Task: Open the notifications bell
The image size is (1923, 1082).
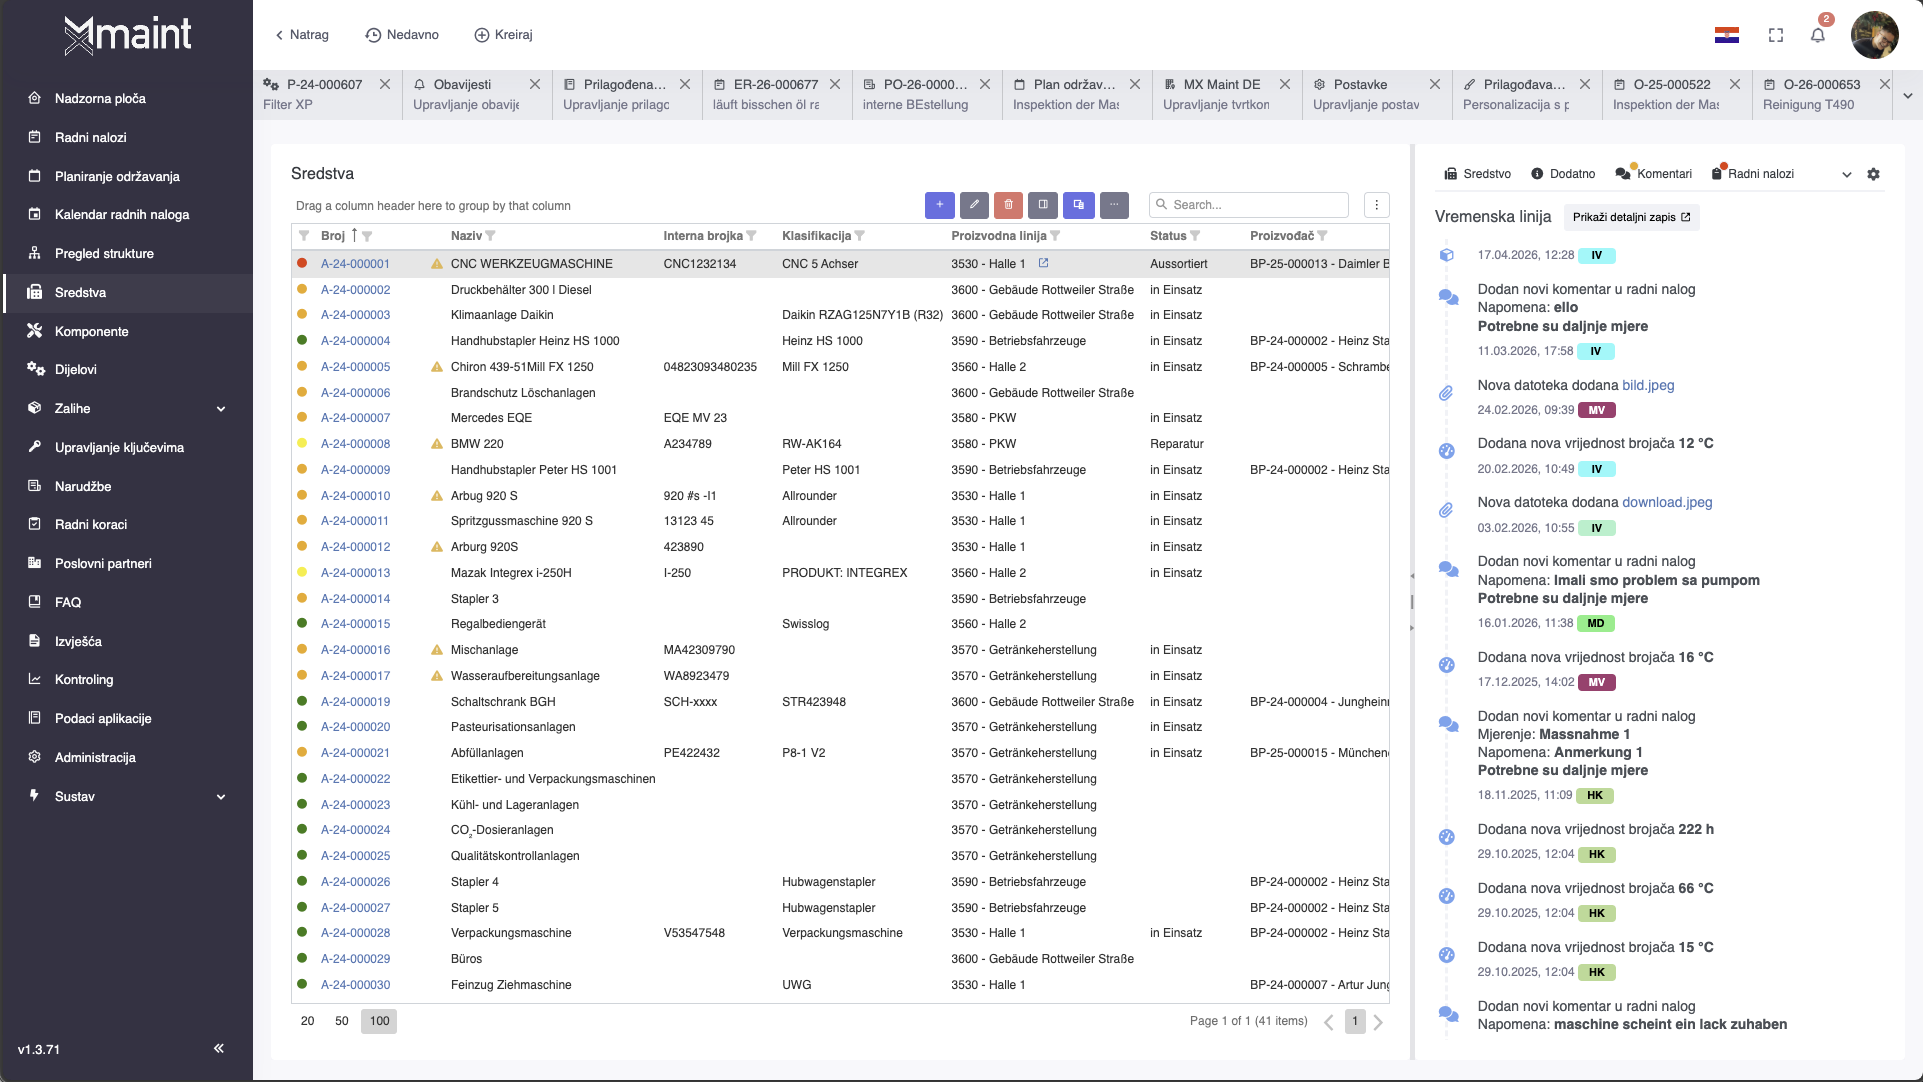Action: pos(1817,35)
